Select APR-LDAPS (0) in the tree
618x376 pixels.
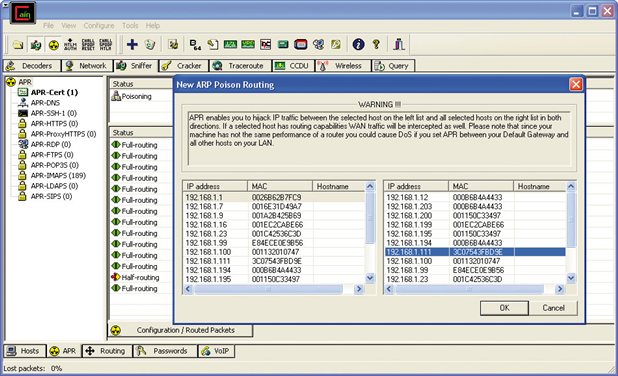click(54, 186)
